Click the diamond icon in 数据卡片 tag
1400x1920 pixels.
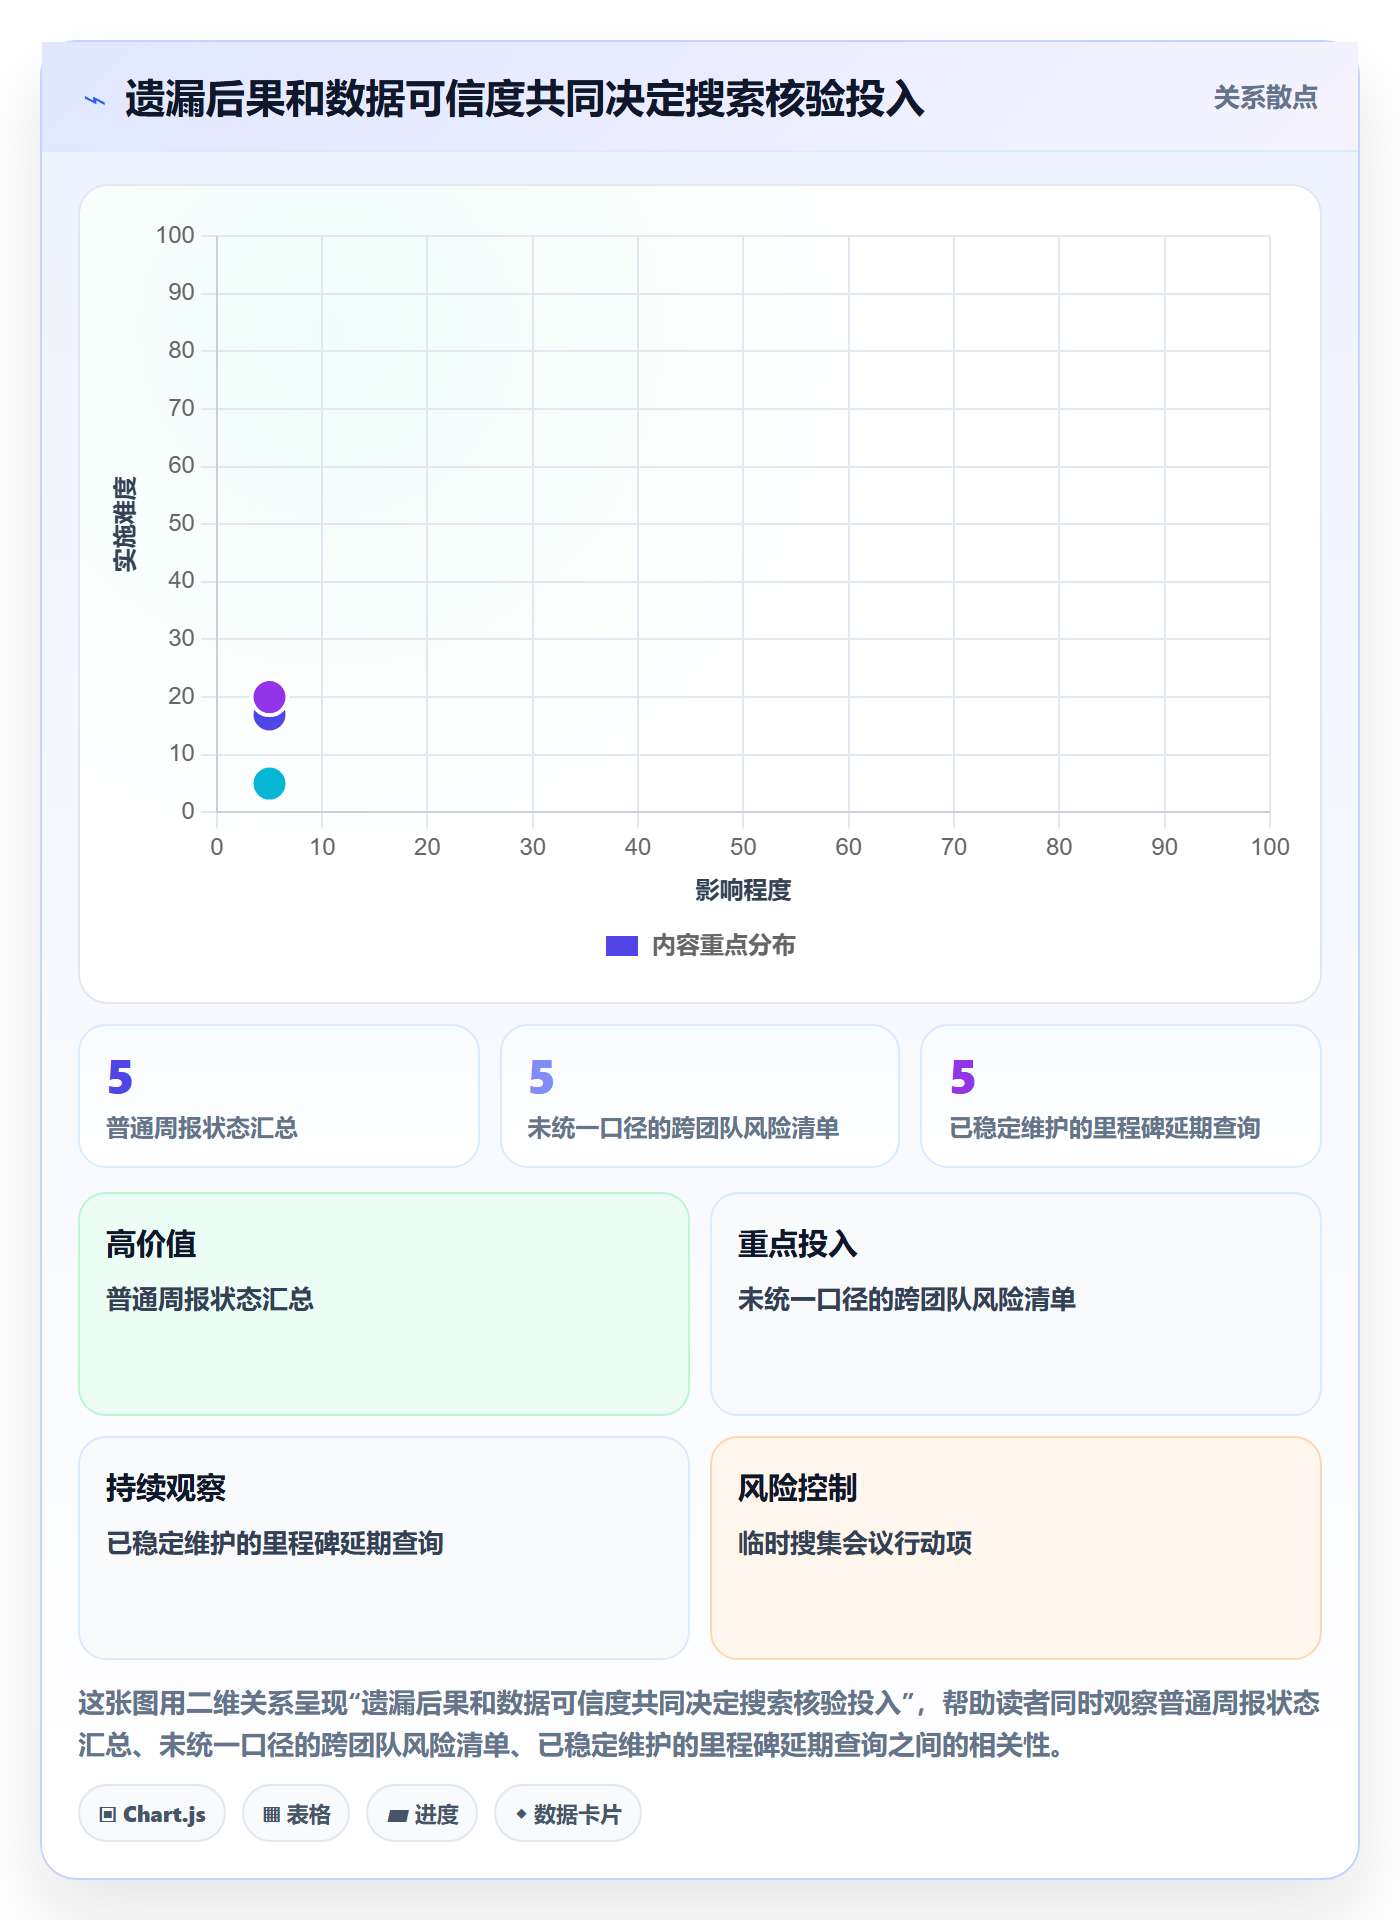[521, 1813]
